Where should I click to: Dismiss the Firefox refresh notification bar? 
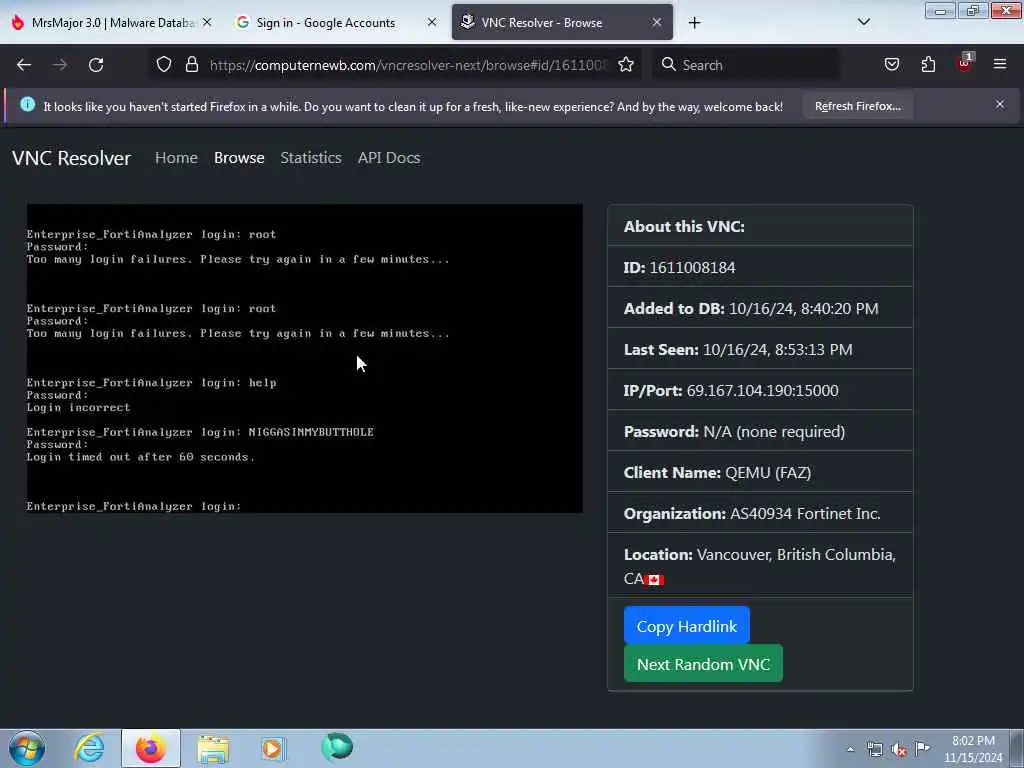[x=1000, y=104]
